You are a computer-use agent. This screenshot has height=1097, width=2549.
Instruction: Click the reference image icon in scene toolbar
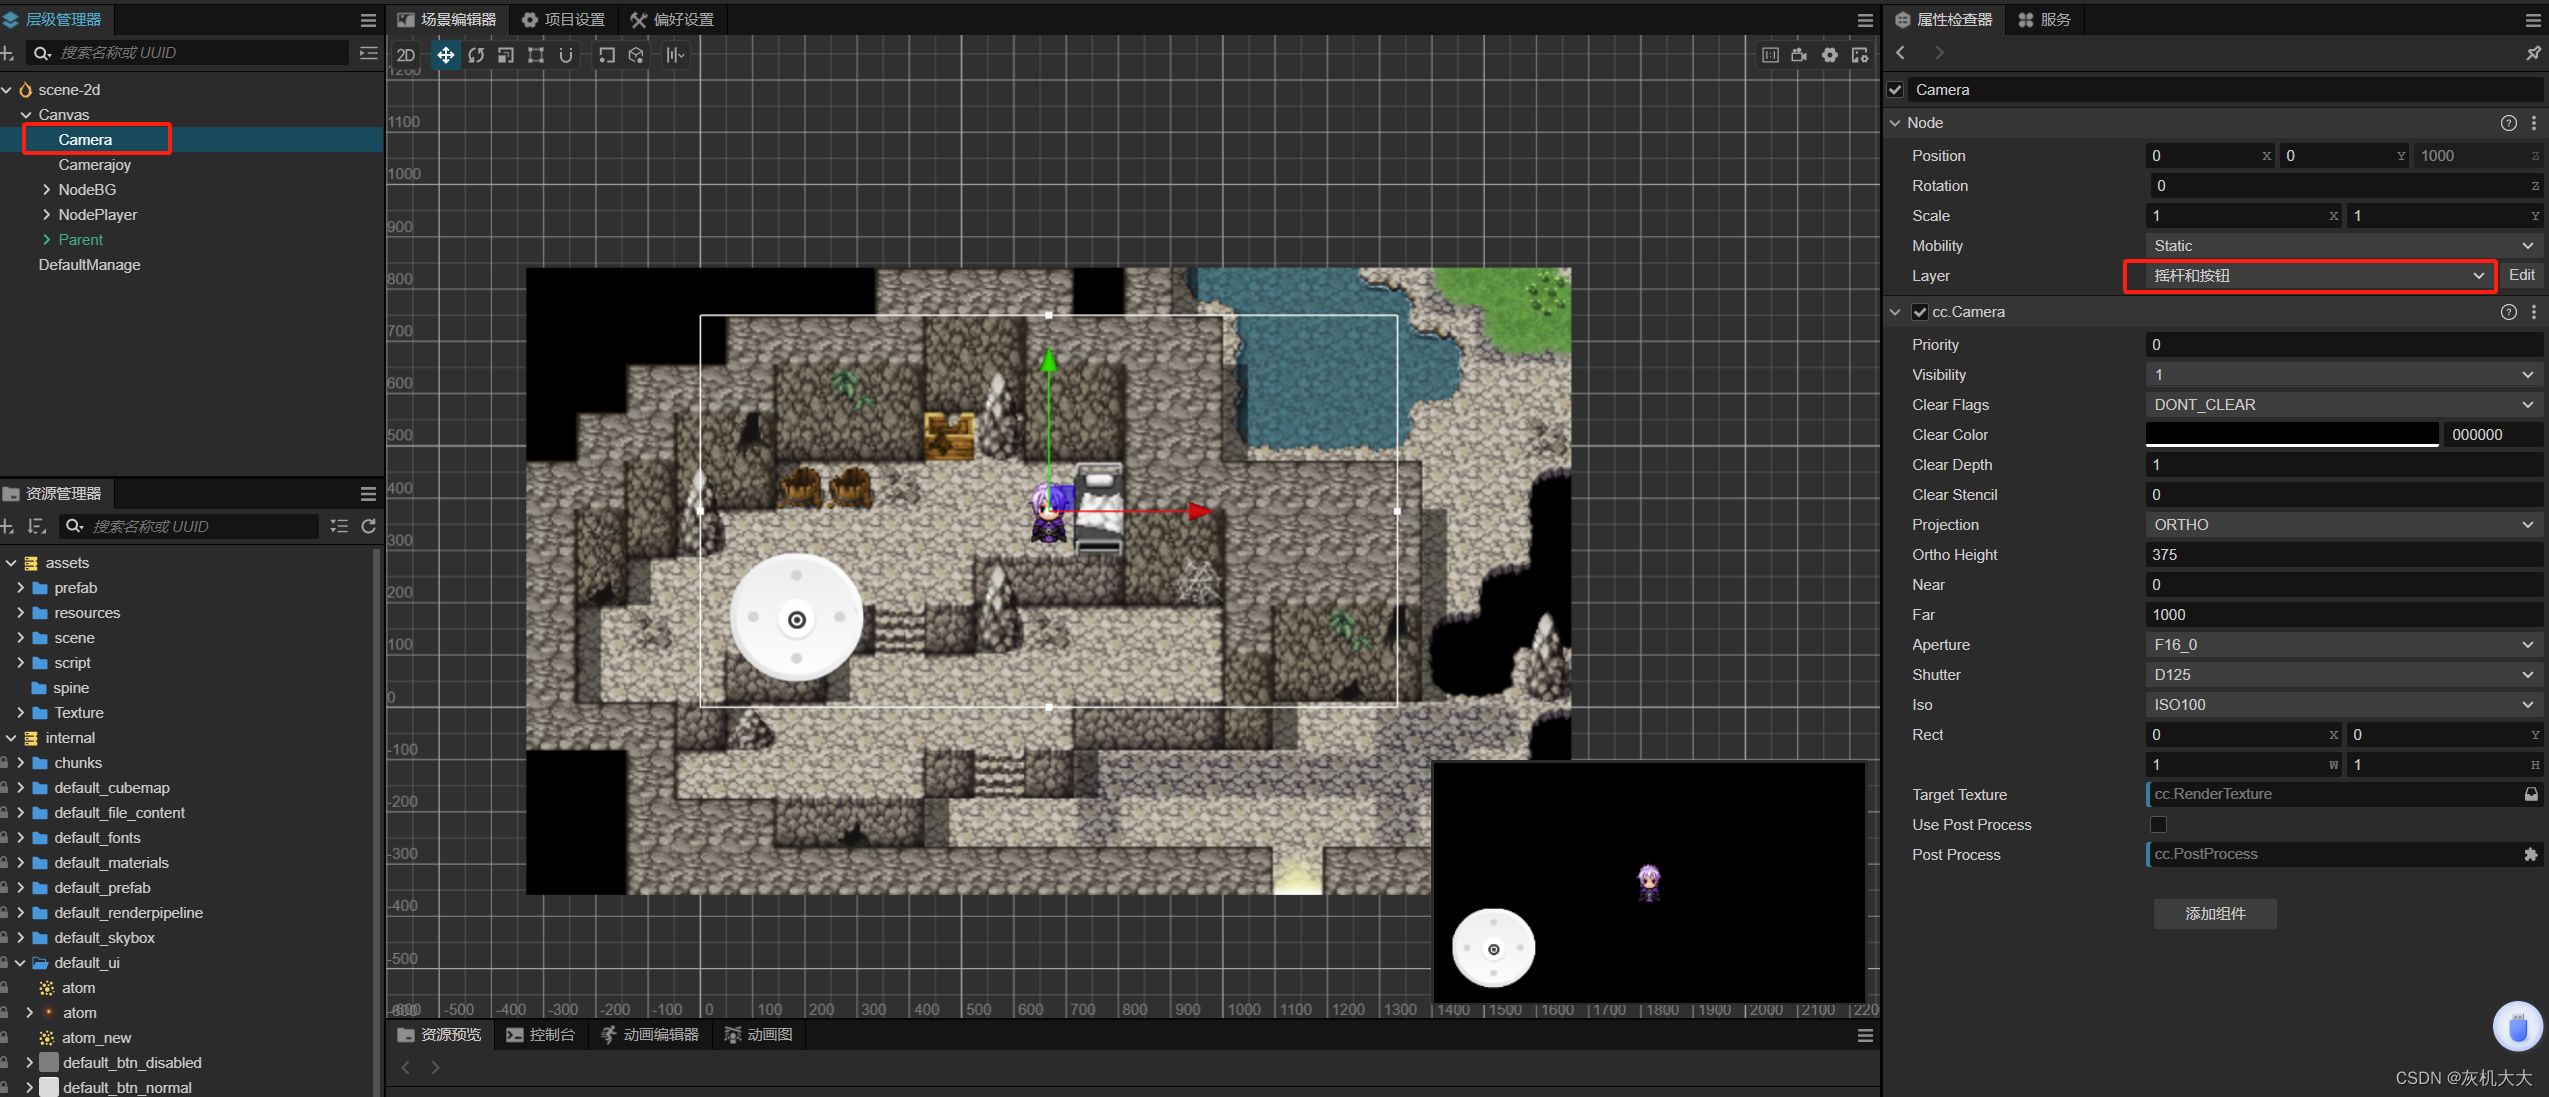tap(1770, 55)
